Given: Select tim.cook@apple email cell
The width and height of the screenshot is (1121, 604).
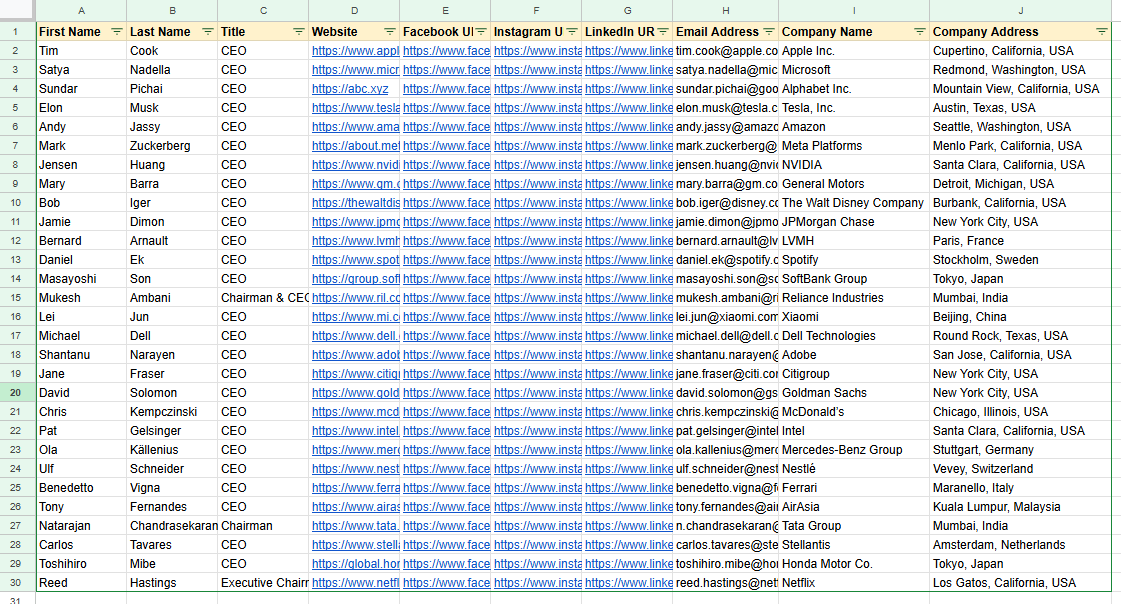Looking at the screenshot, I should click(726, 51).
